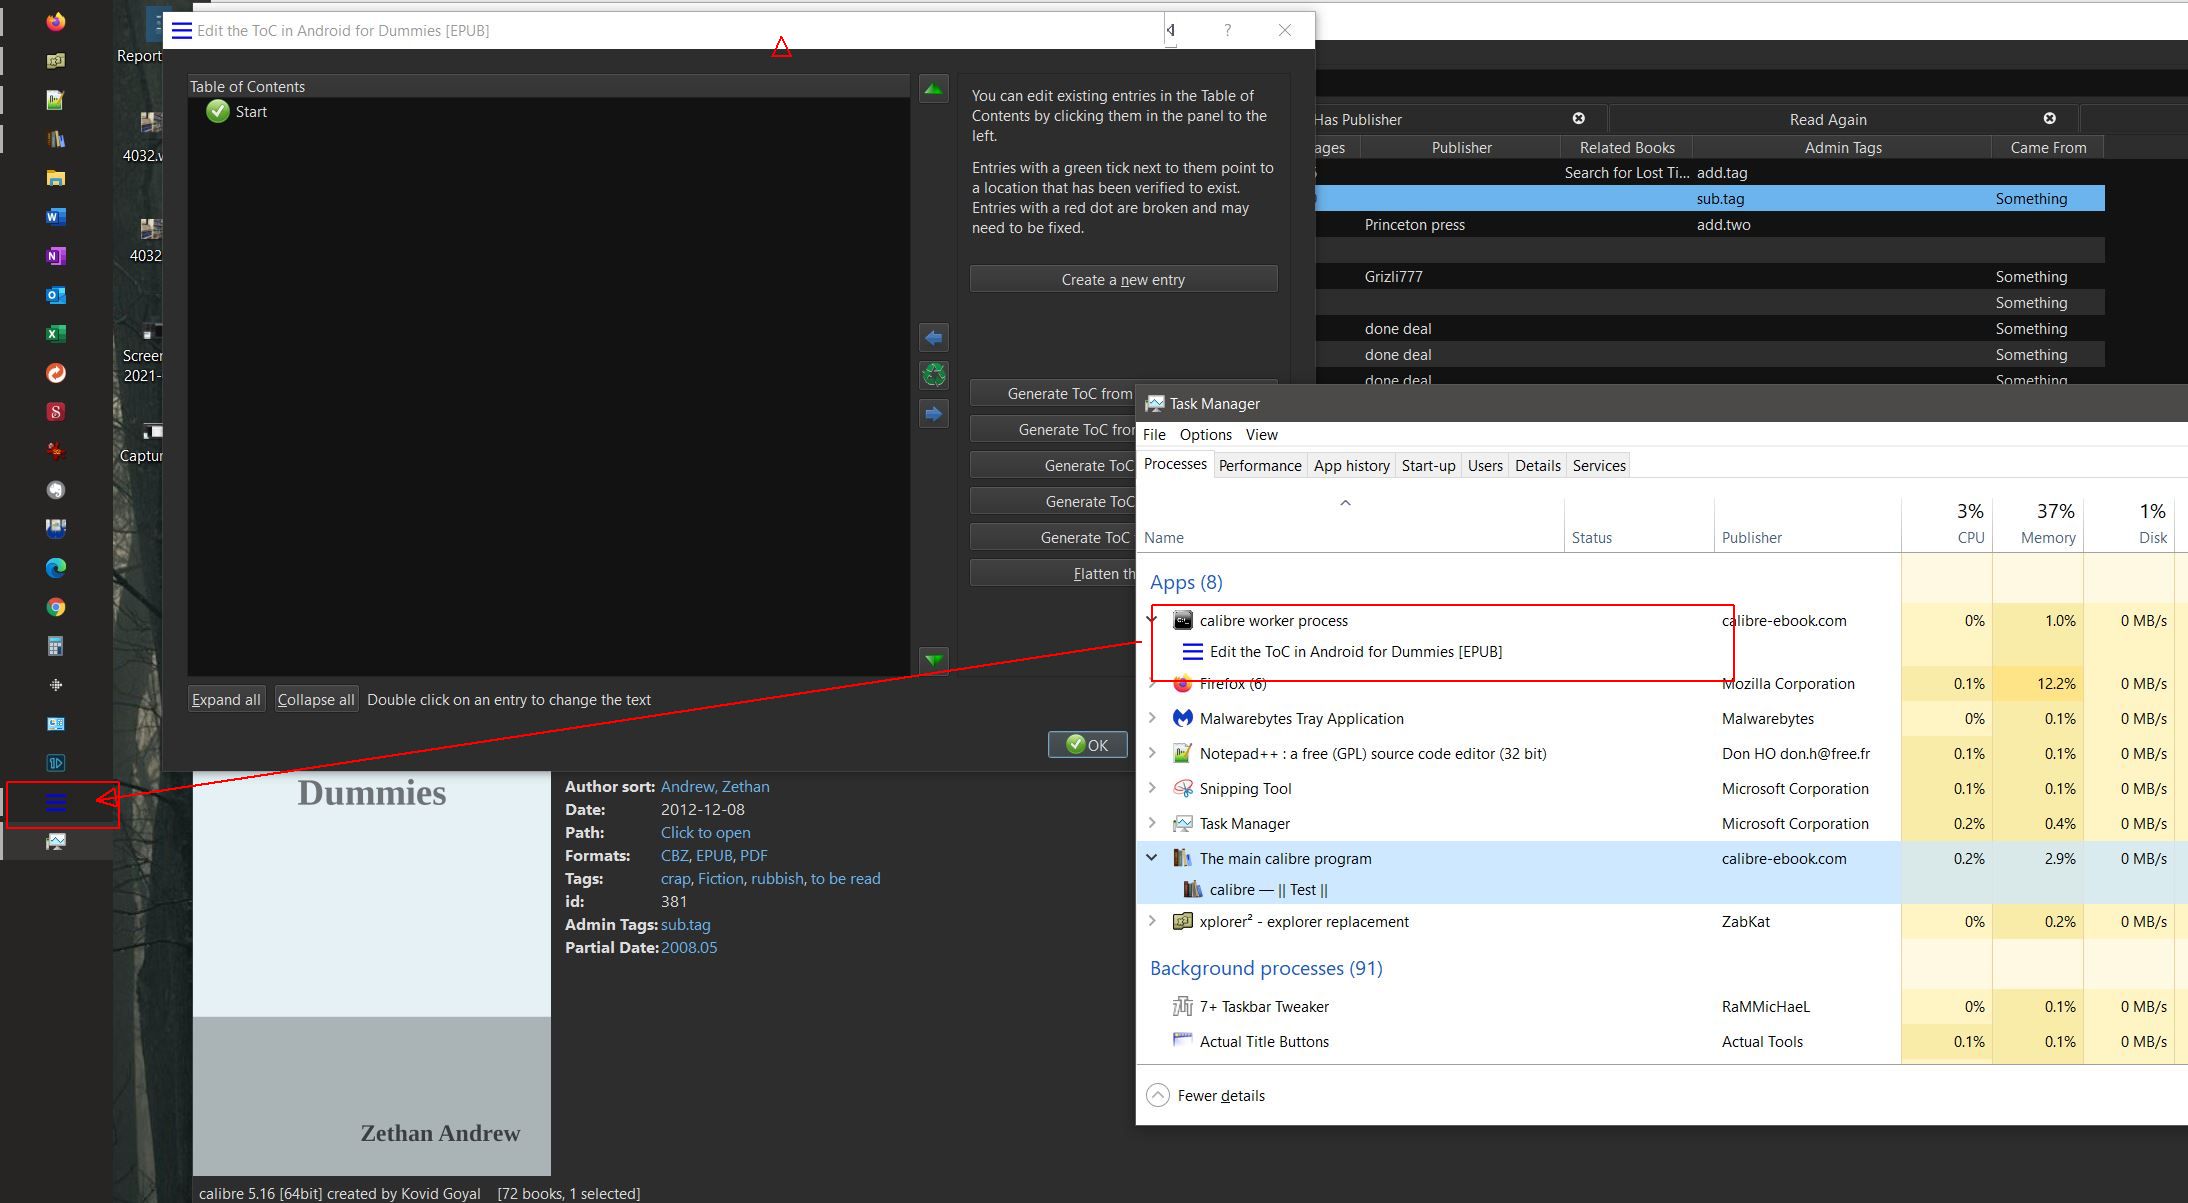Click the calibre ToC editor taskbar icon
Screen dimensions: 2188x1203
click(56, 803)
